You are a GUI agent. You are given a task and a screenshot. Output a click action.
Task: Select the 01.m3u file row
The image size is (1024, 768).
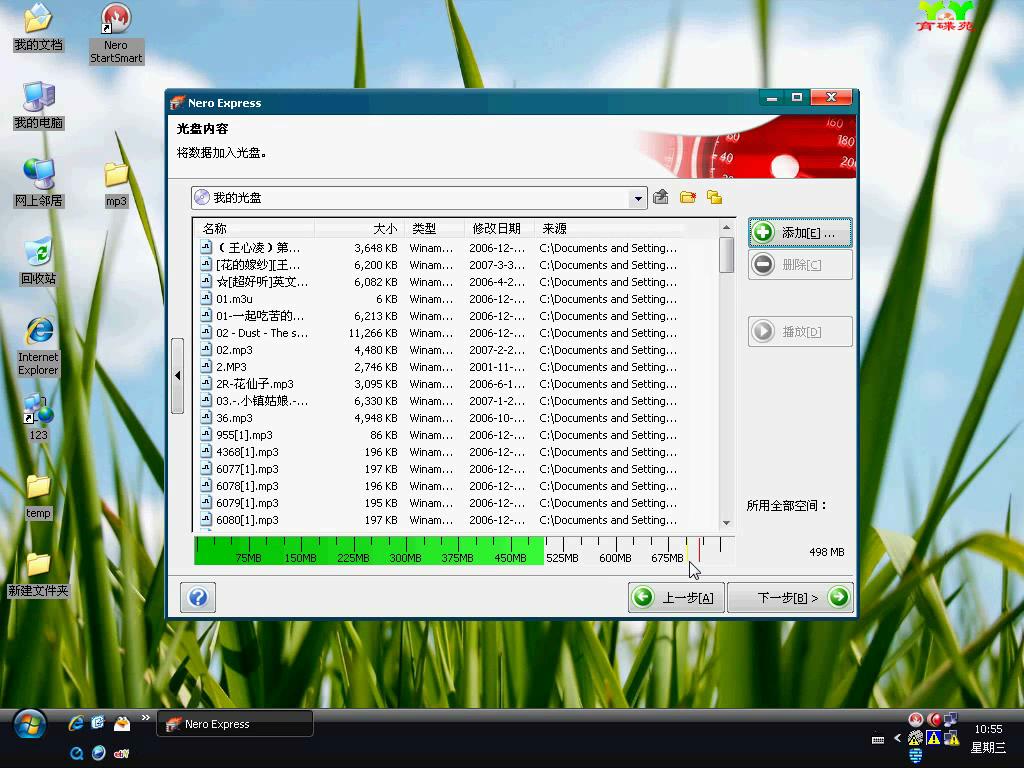point(439,299)
